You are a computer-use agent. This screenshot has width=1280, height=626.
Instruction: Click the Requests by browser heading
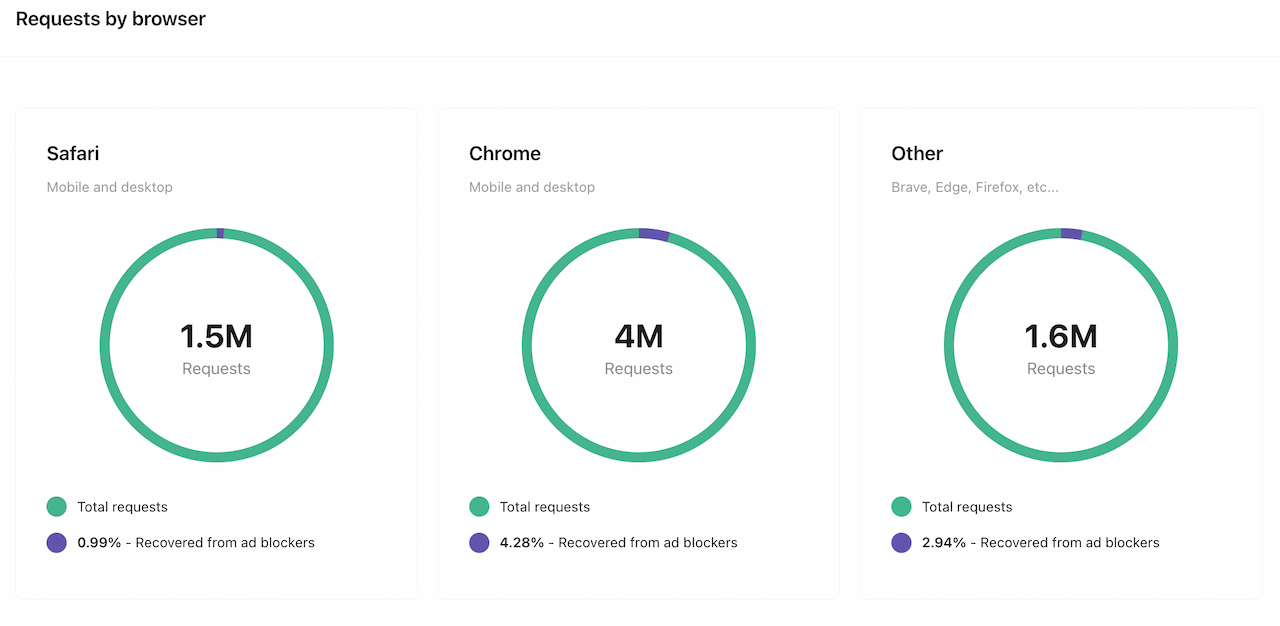pos(111,19)
